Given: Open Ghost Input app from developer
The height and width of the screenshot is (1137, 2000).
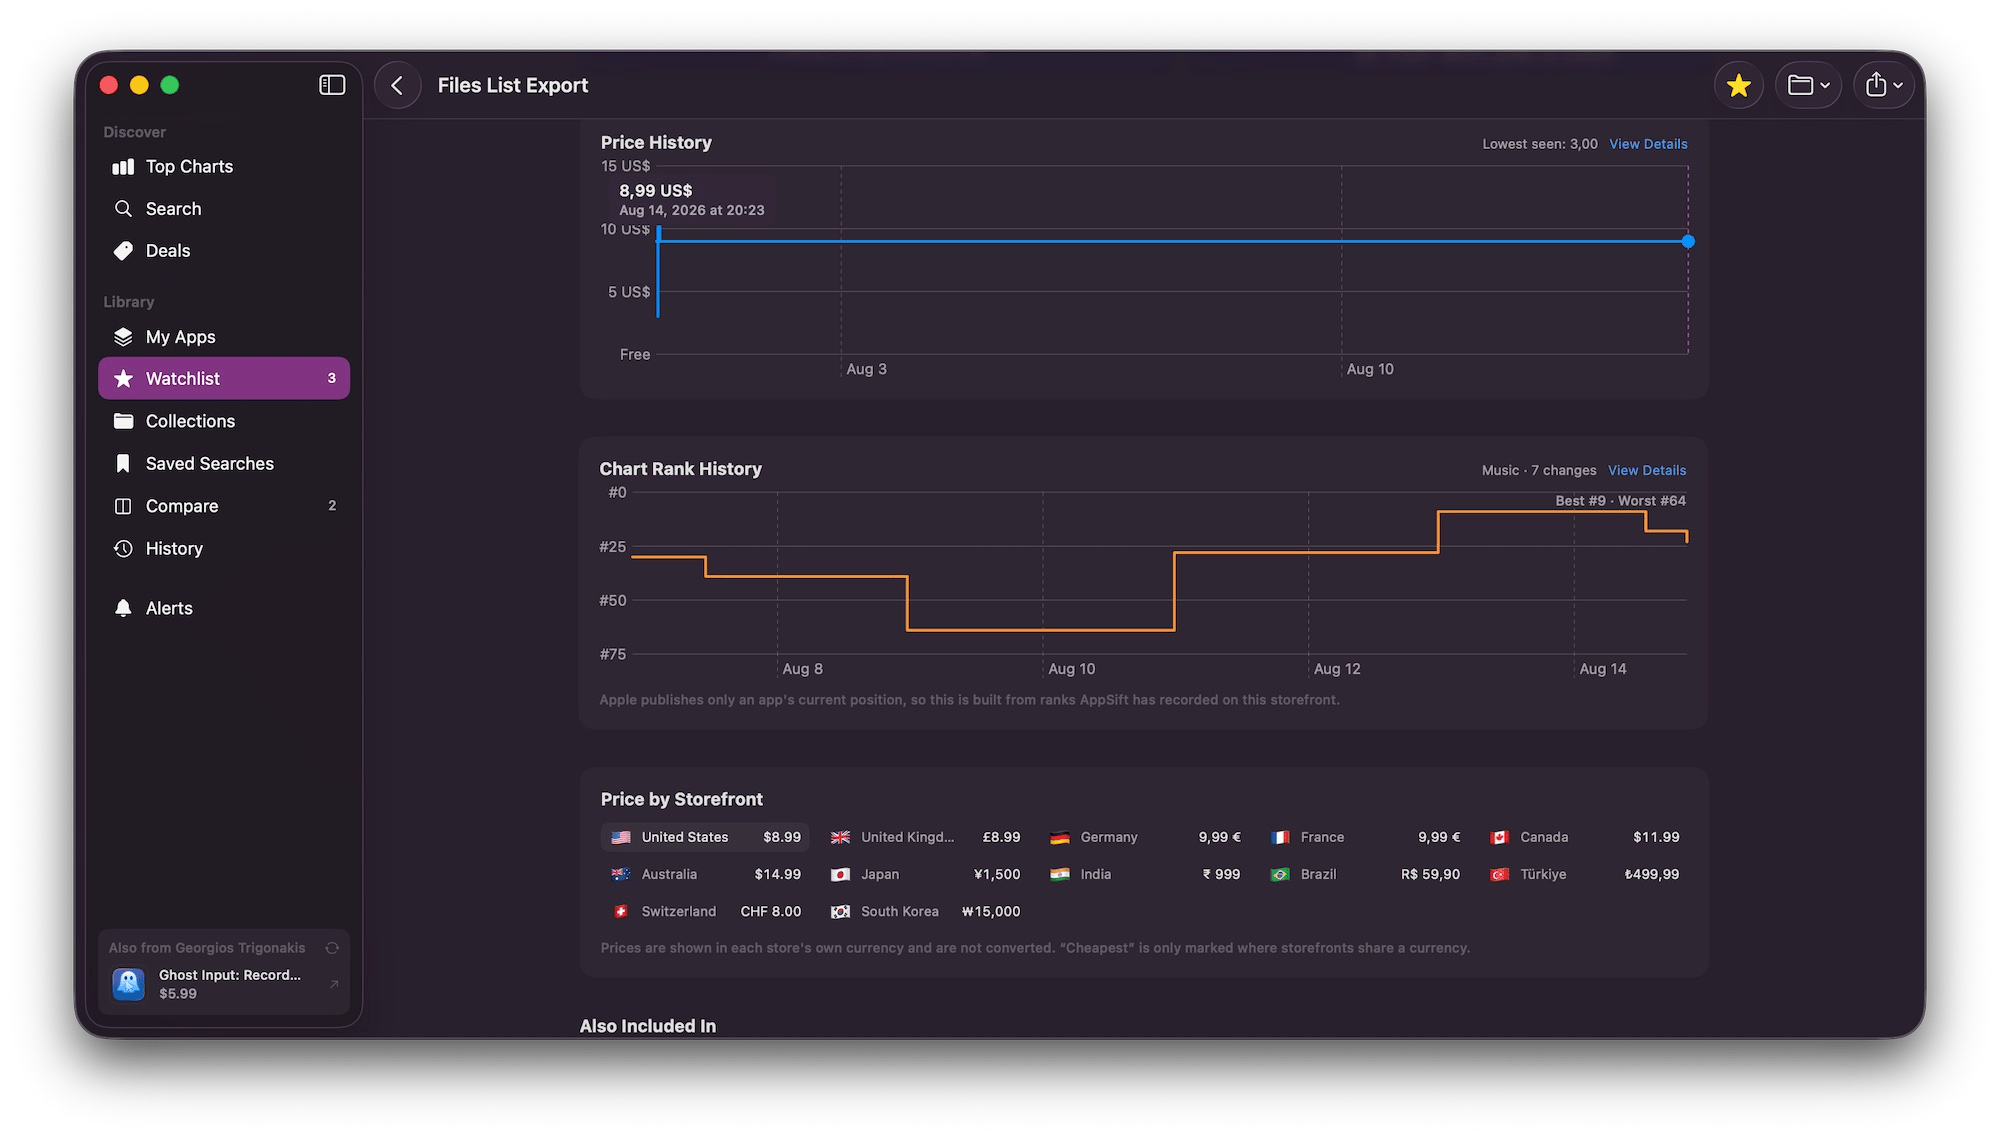Looking at the screenshot, I should click(224, 984).
